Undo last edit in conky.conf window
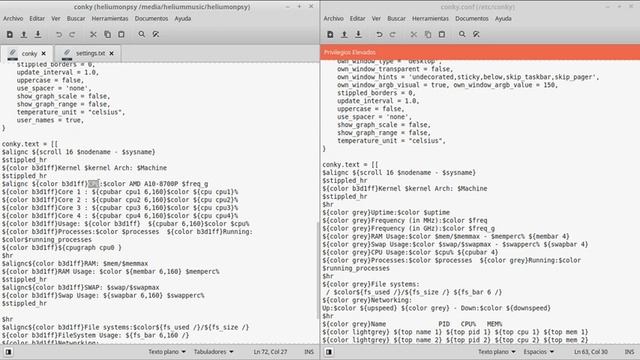 (x=379, y=35)
